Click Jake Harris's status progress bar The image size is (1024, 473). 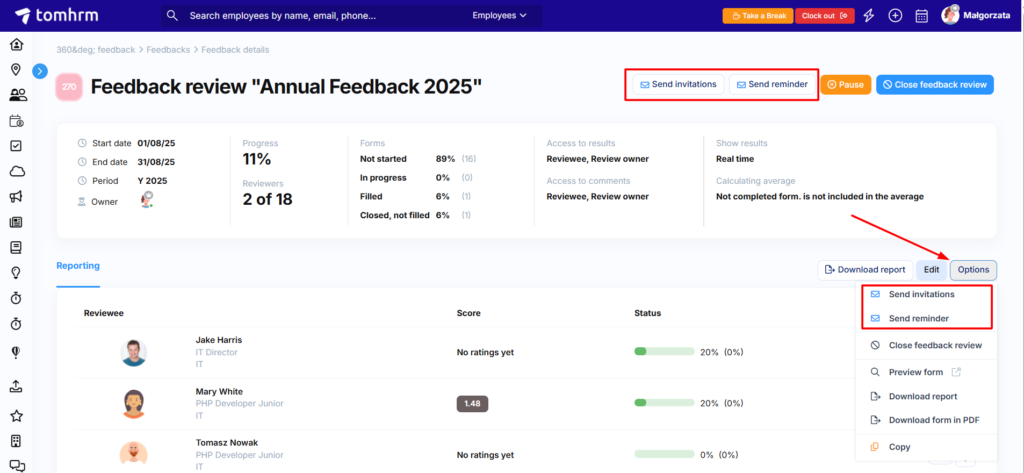point(664,352)
